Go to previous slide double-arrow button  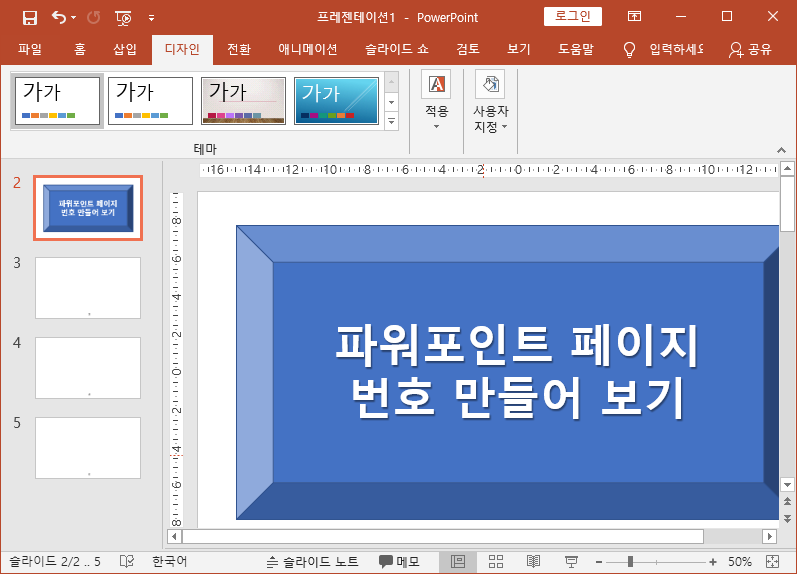(x=787, y=502)
